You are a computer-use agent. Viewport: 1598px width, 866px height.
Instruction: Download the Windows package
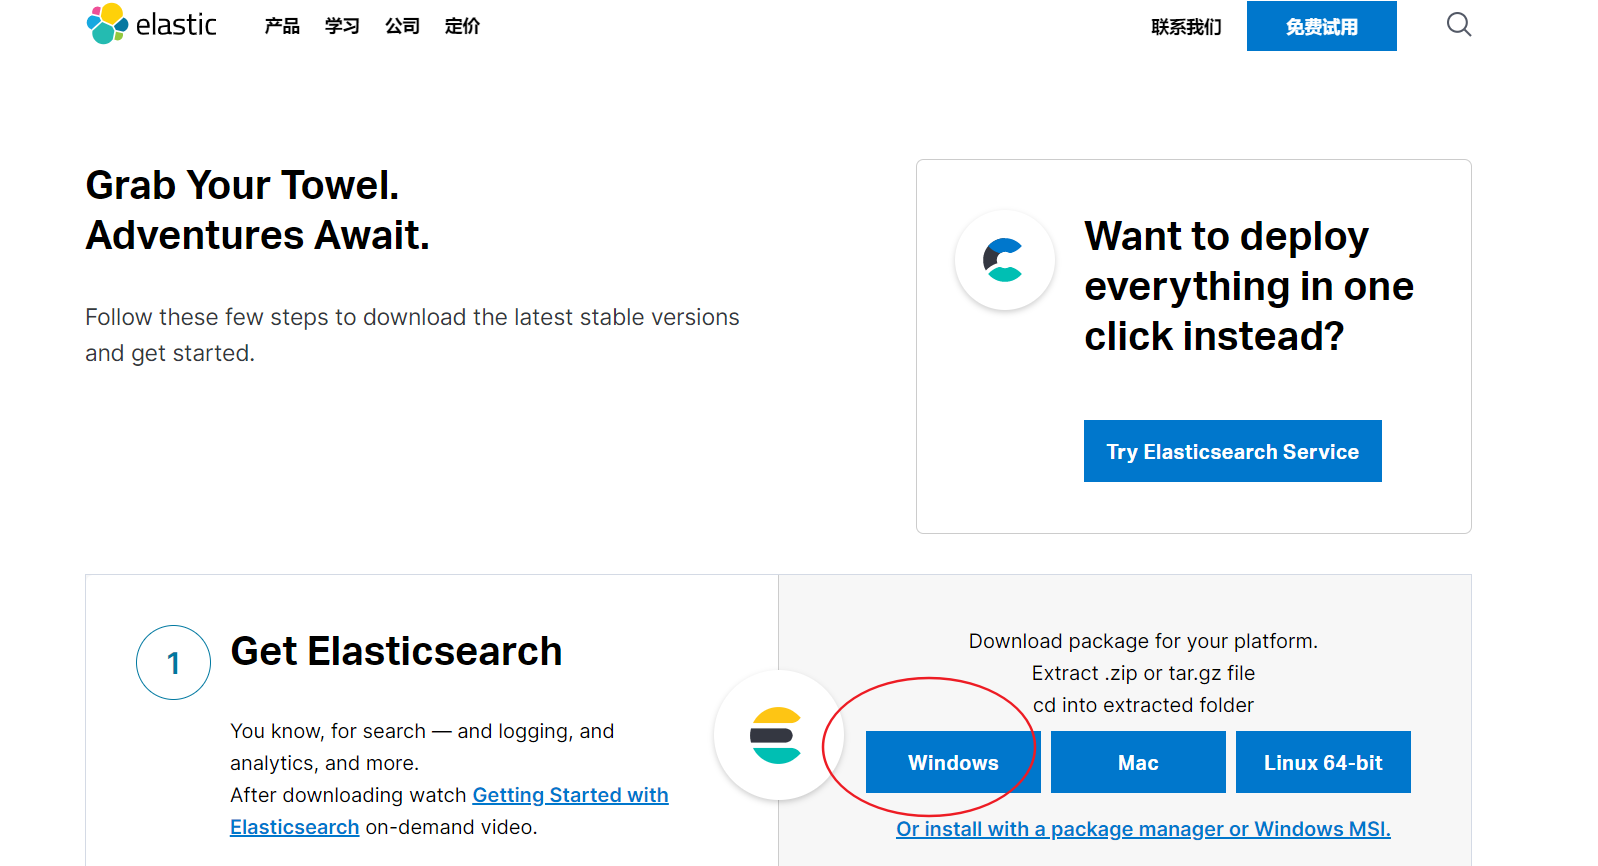952,762
